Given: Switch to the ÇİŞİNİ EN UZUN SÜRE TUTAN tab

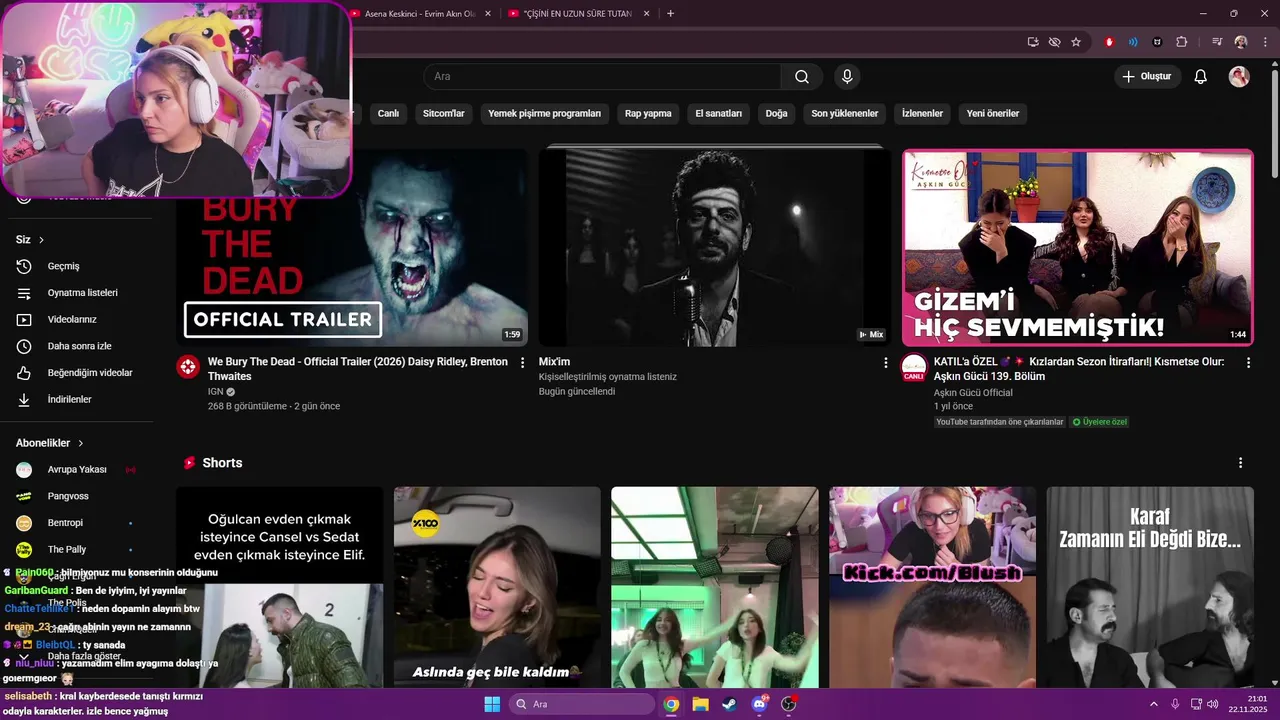Looking at the screenshot, I should click(580, 14).
